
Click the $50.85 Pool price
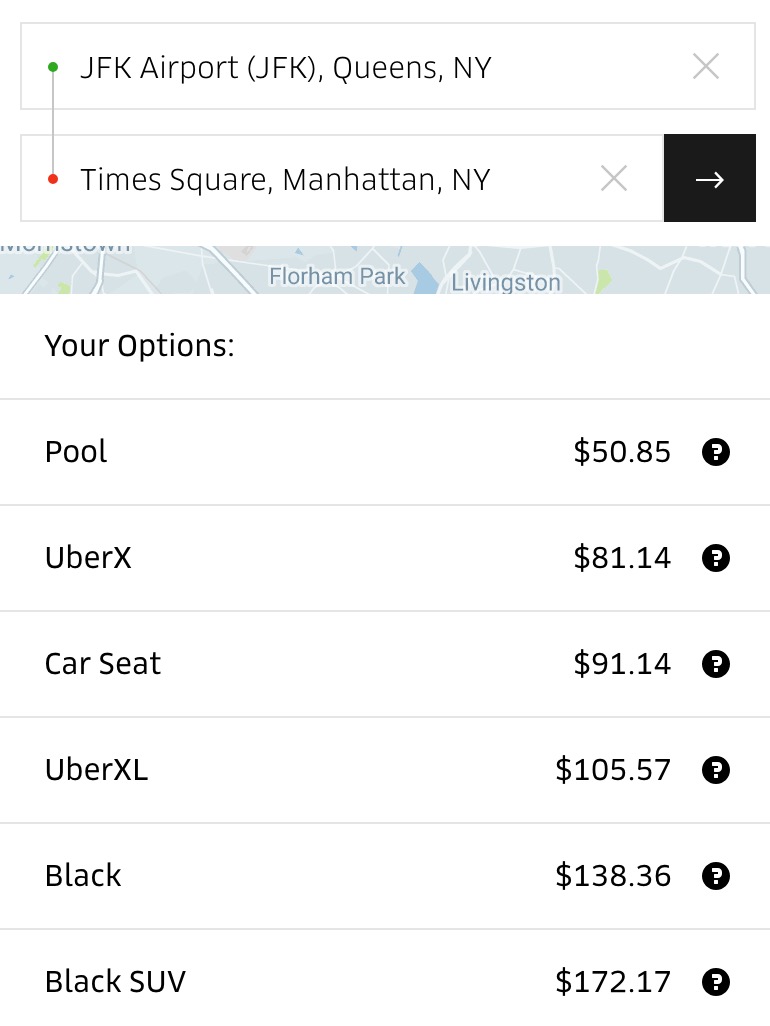[x=622, y=452]
